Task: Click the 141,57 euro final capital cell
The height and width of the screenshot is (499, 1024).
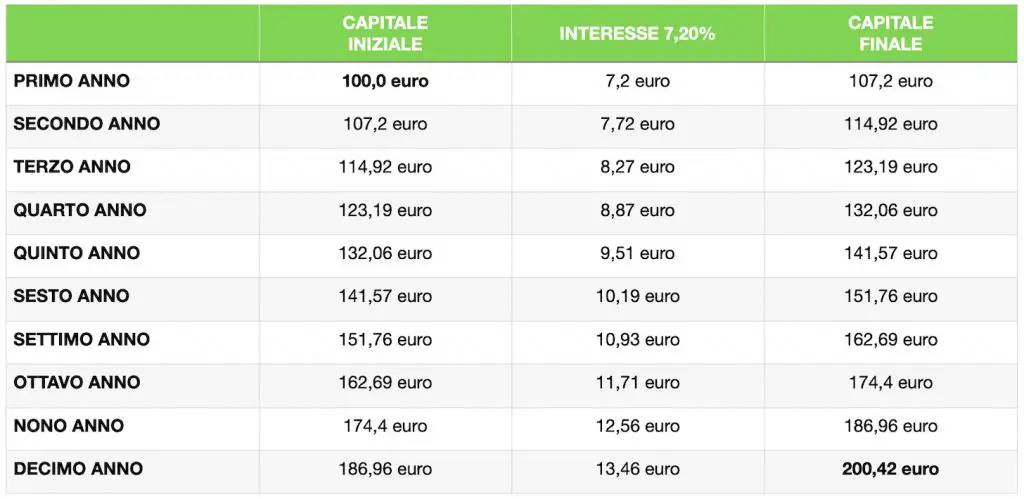Action: pyautogui.click(x=891, y=253)
